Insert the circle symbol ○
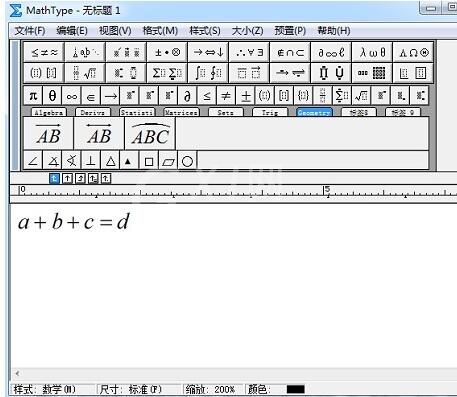 pyautogui.click(x=187, y=161)
